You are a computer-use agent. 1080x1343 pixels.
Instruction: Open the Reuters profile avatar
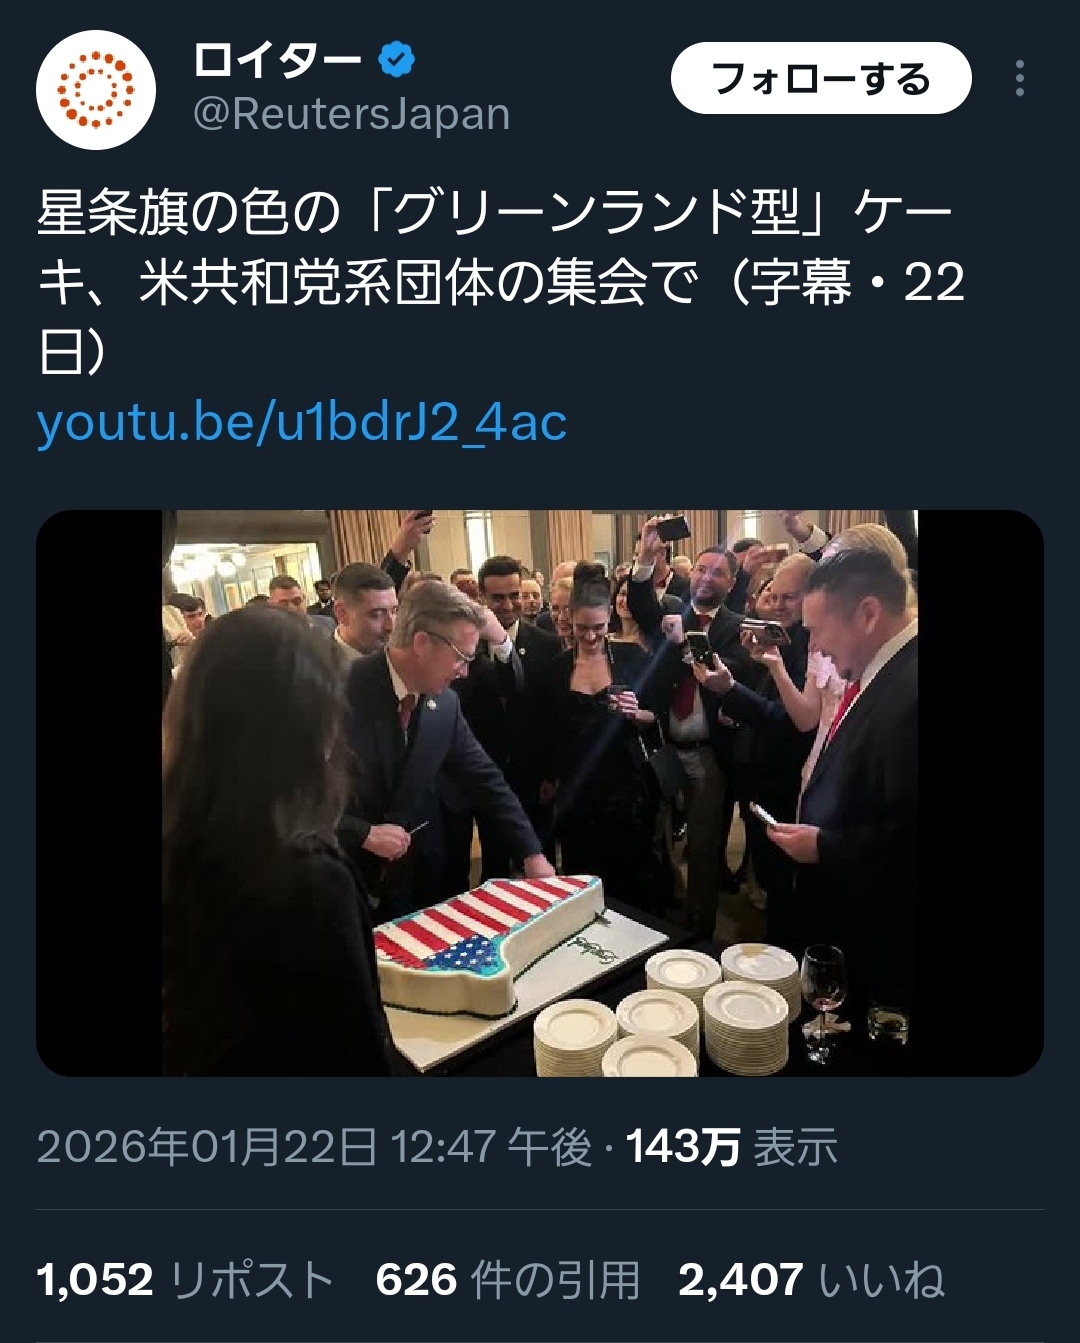96,90
